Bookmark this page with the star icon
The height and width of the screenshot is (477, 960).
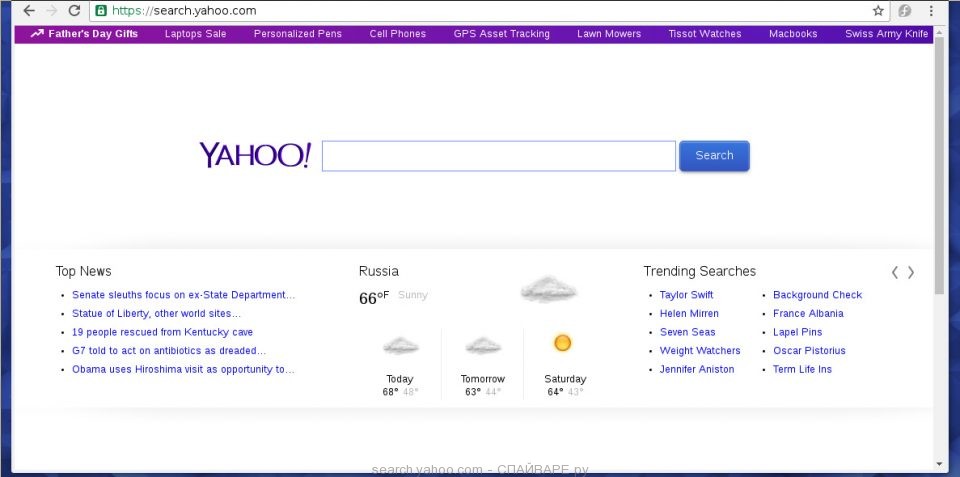(x=878, y=10)
